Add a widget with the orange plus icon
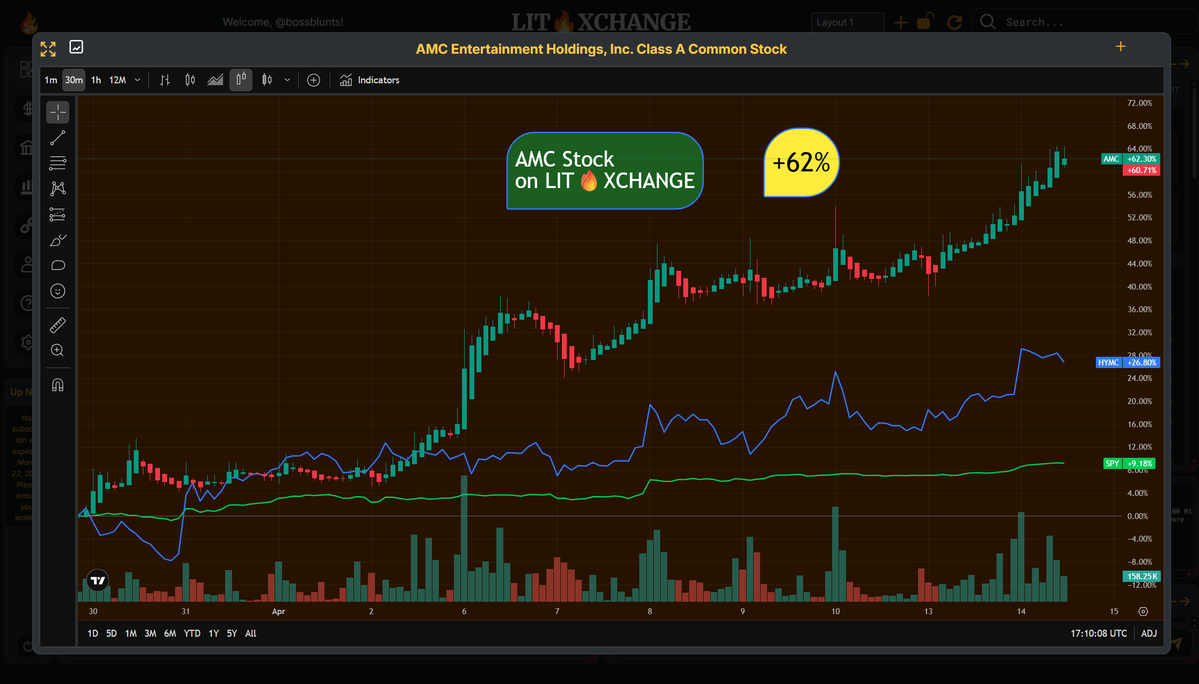 [x=1120, y=47]
